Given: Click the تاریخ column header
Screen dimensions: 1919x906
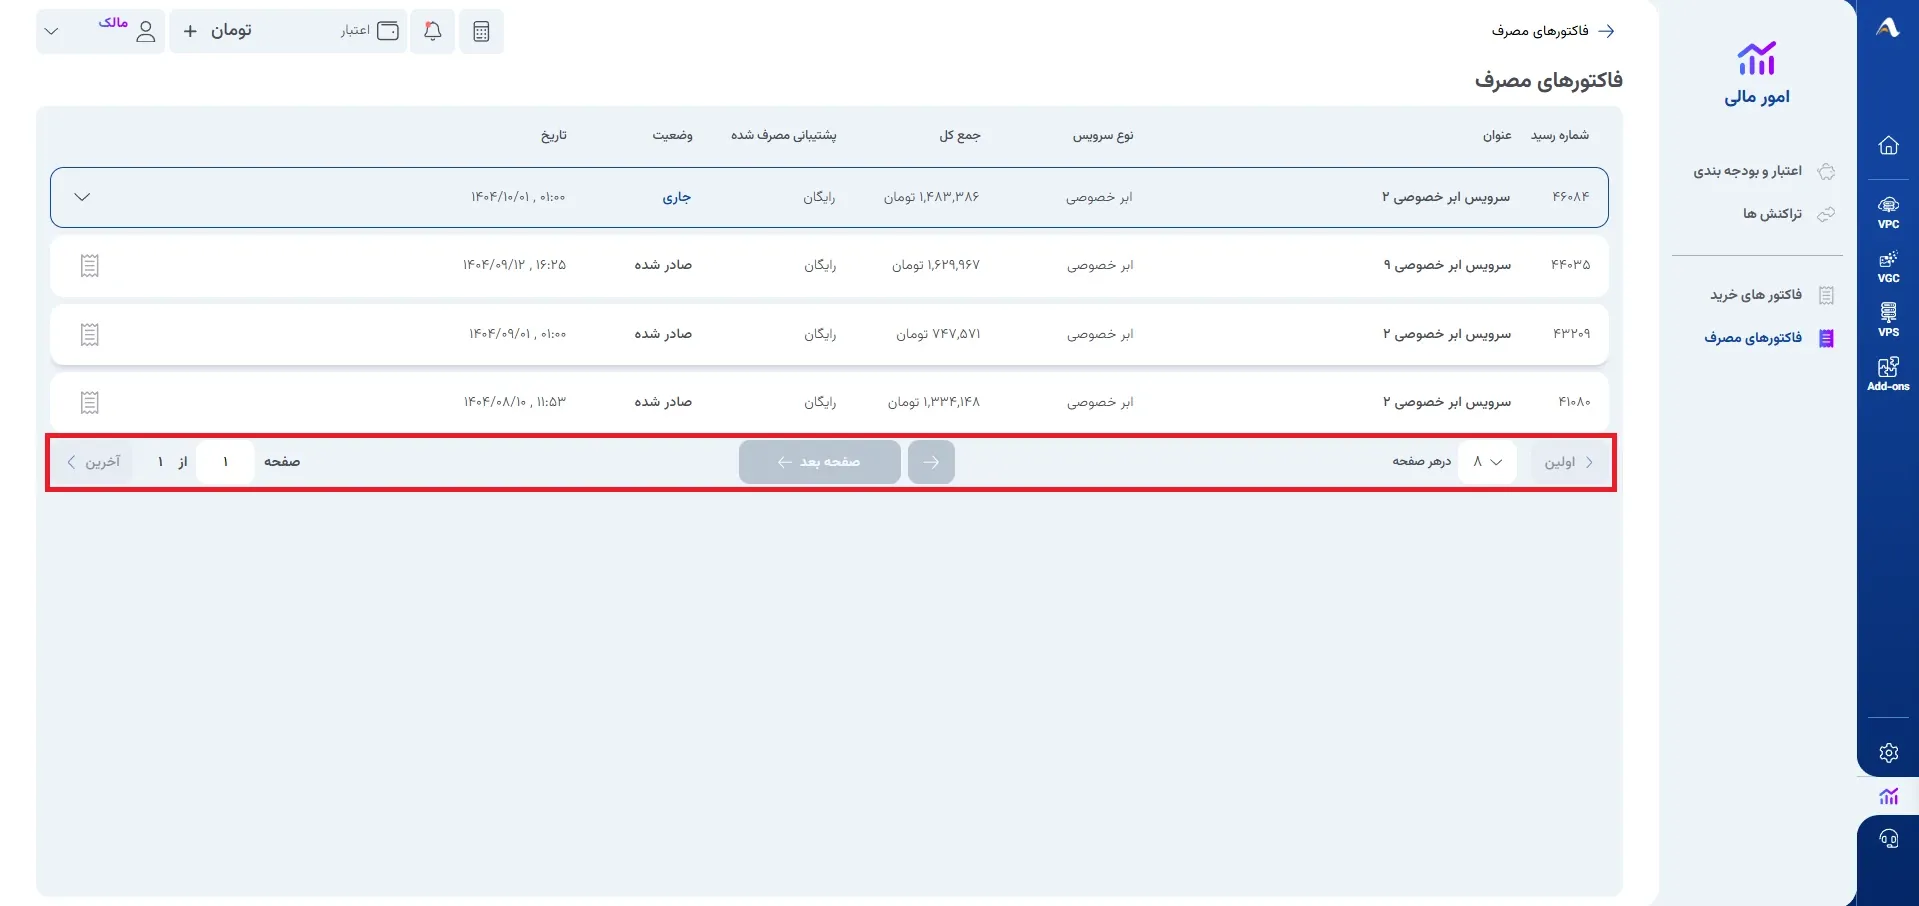Looking at the screenshot, I should (x=554, y=135).
